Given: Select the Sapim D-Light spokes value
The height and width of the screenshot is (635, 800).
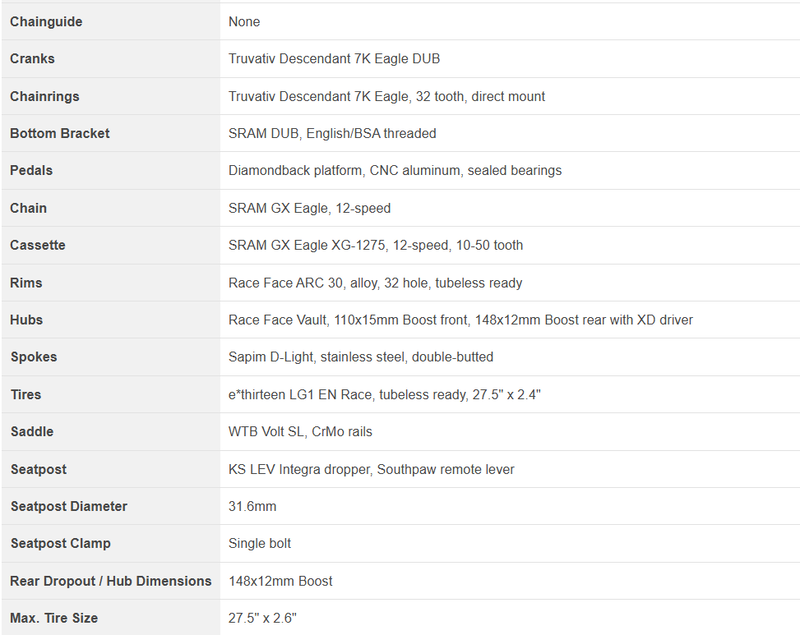Looking at the screenshot, I should [360, 357].
